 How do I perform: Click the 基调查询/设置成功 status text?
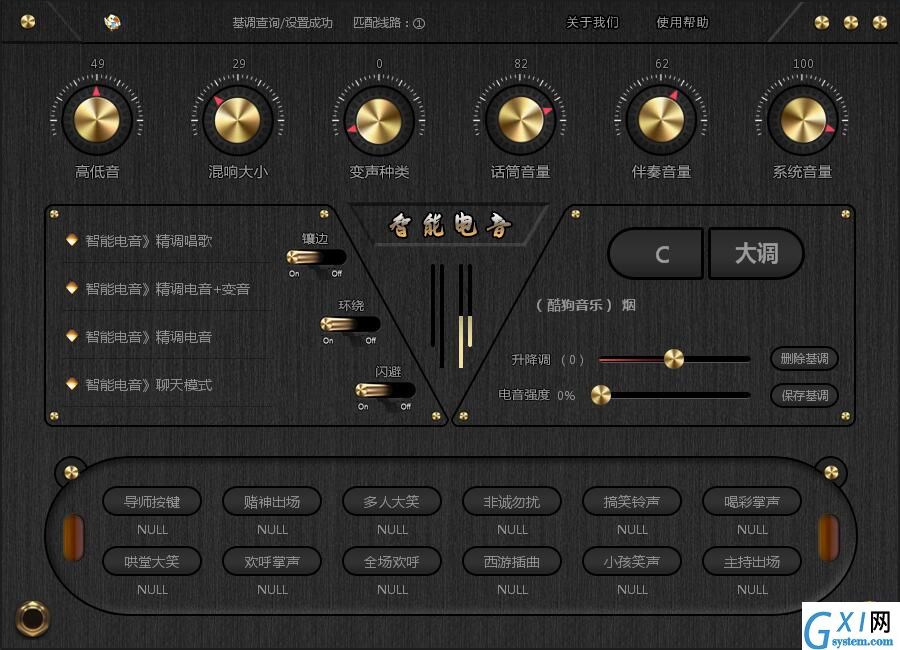coord(282,23)
